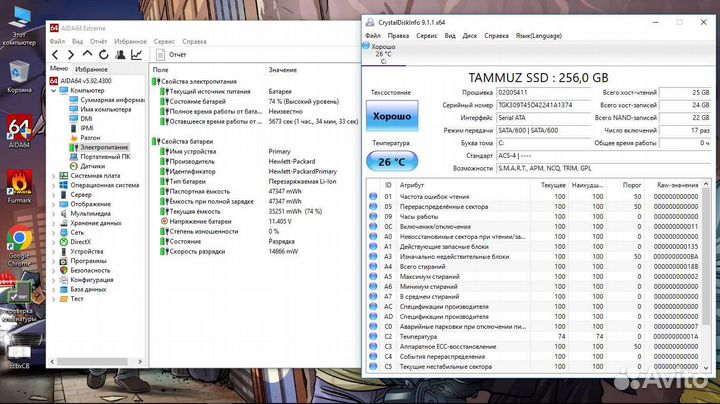Expand the Системная плата tree node
720x404 pixels.
pyautogui.click(x=54, y=176)
